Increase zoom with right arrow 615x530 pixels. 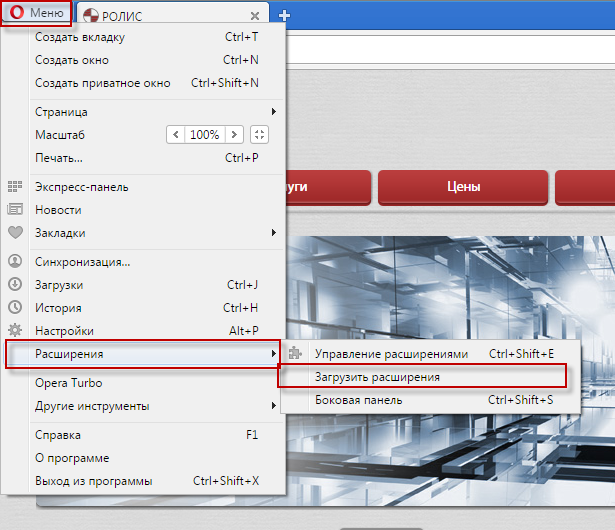pos(234,135)
